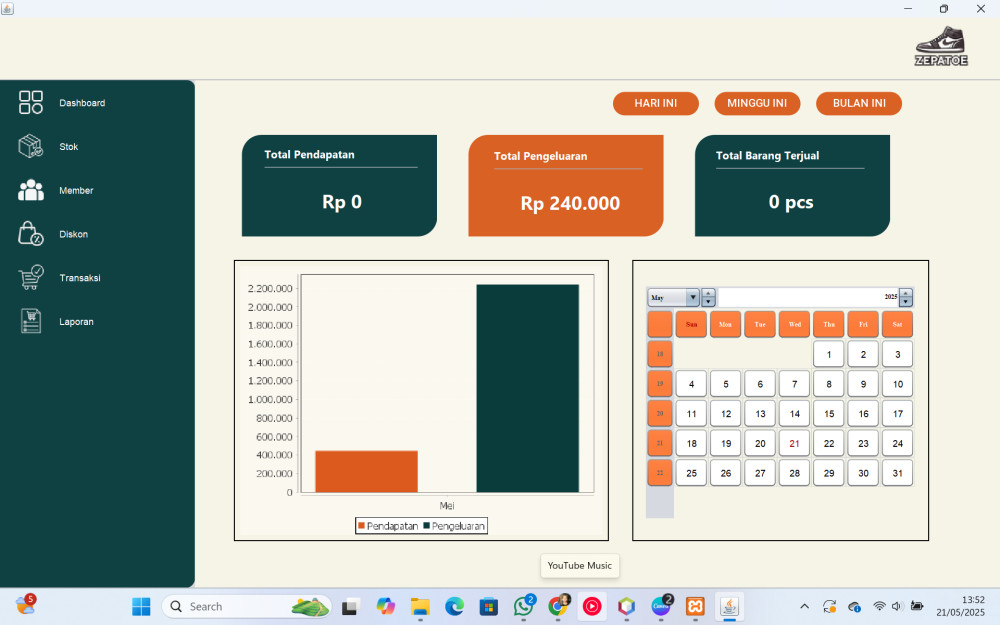The width and height of the screenshot is (1000, 625).
Task: Filter dashboard by HARI INI
Action: (655, 104)
